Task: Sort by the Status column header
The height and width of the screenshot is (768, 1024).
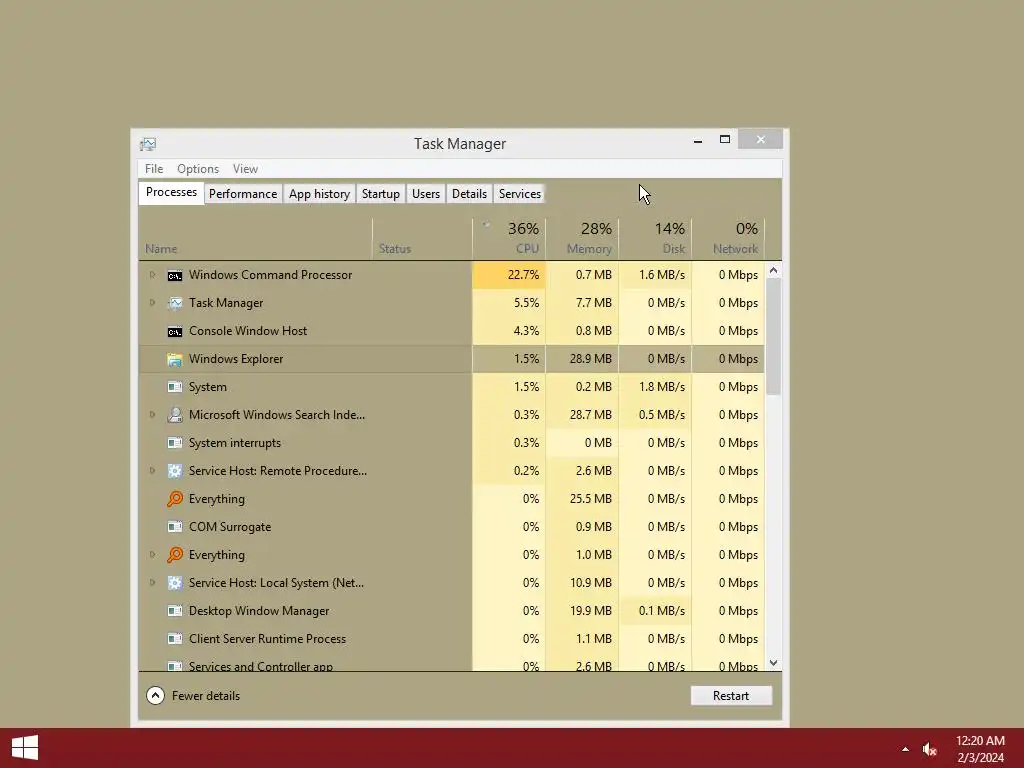Action: coord(423,238)
